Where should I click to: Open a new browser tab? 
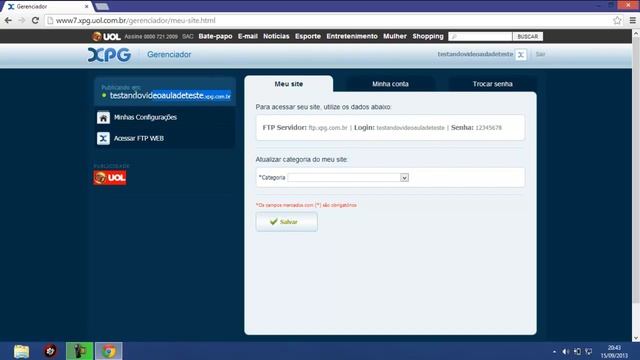102,7
